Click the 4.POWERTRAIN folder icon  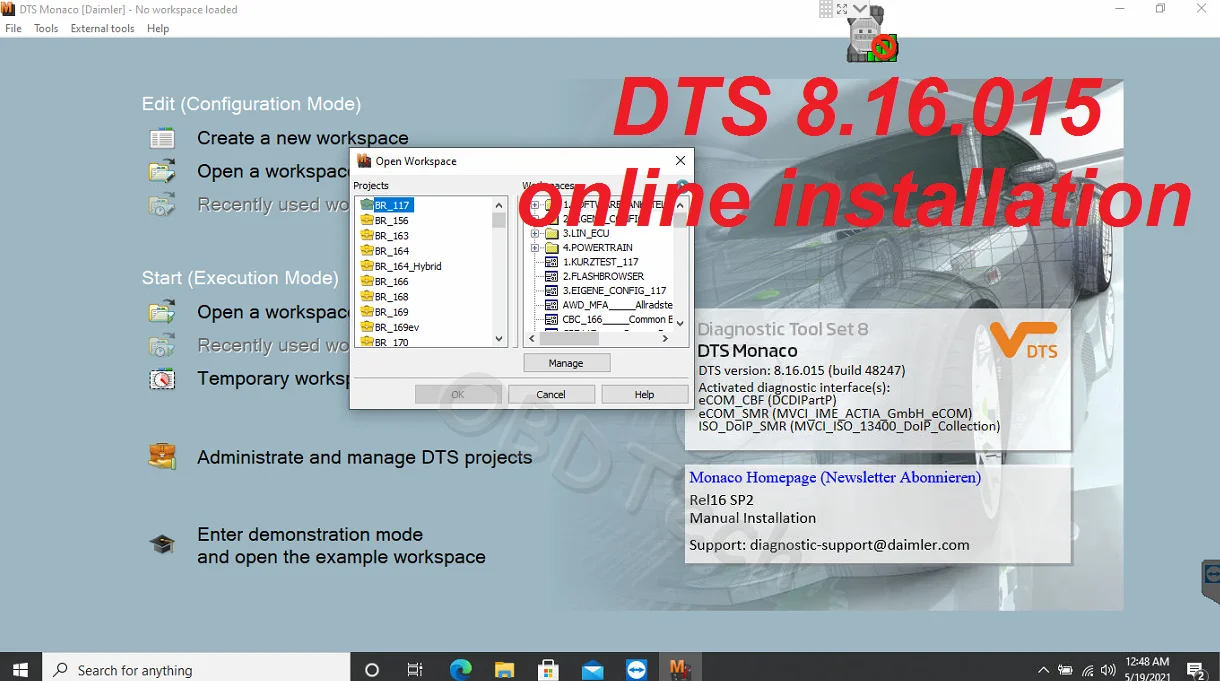551,247
